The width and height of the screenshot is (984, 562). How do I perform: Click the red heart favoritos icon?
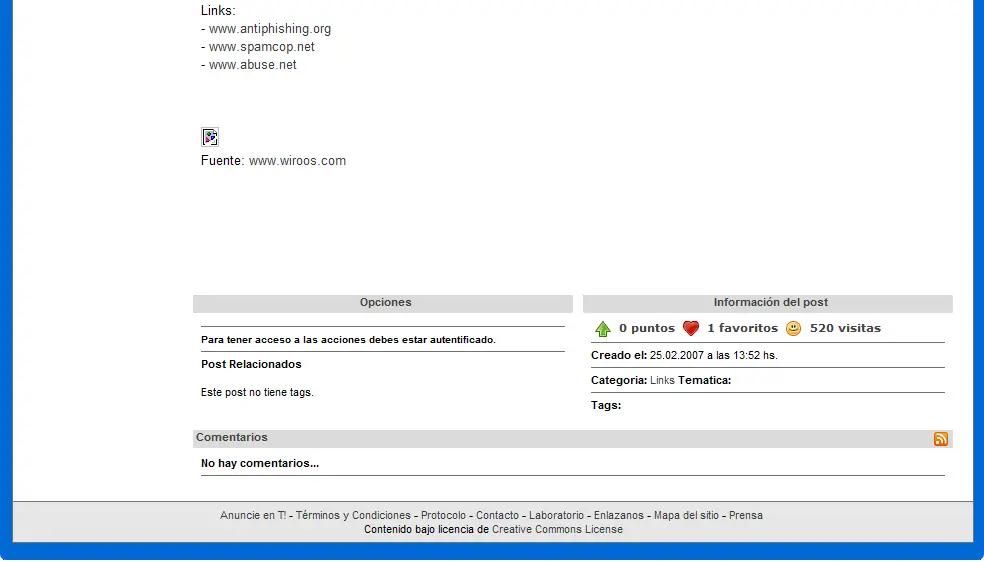(690, 328)
